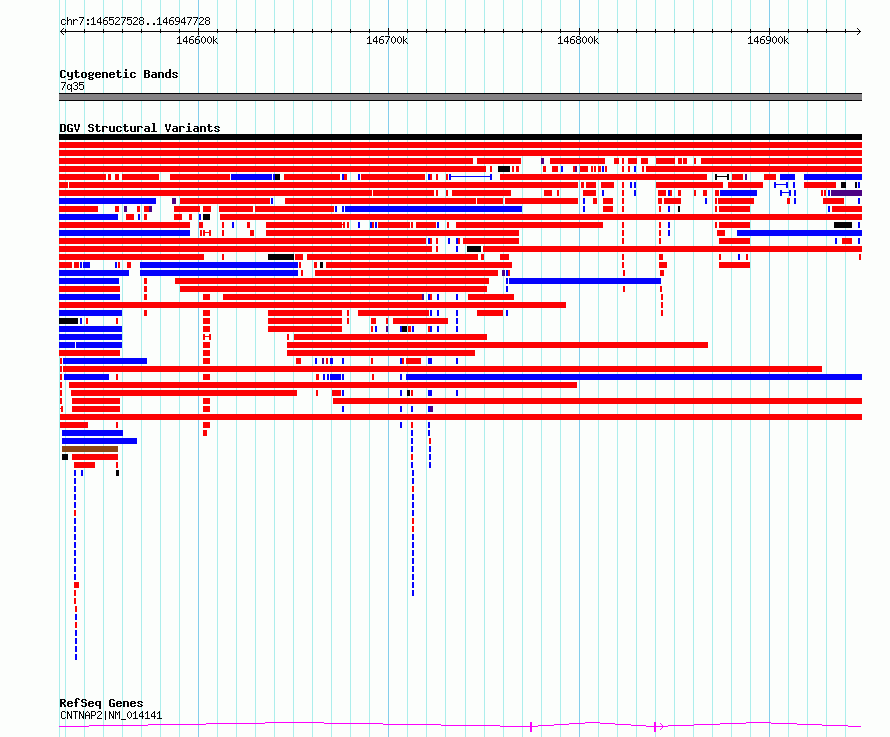Click the CNTNAP2 exon mark near 146840k
The image size is (890, 737).
(655, 726)
